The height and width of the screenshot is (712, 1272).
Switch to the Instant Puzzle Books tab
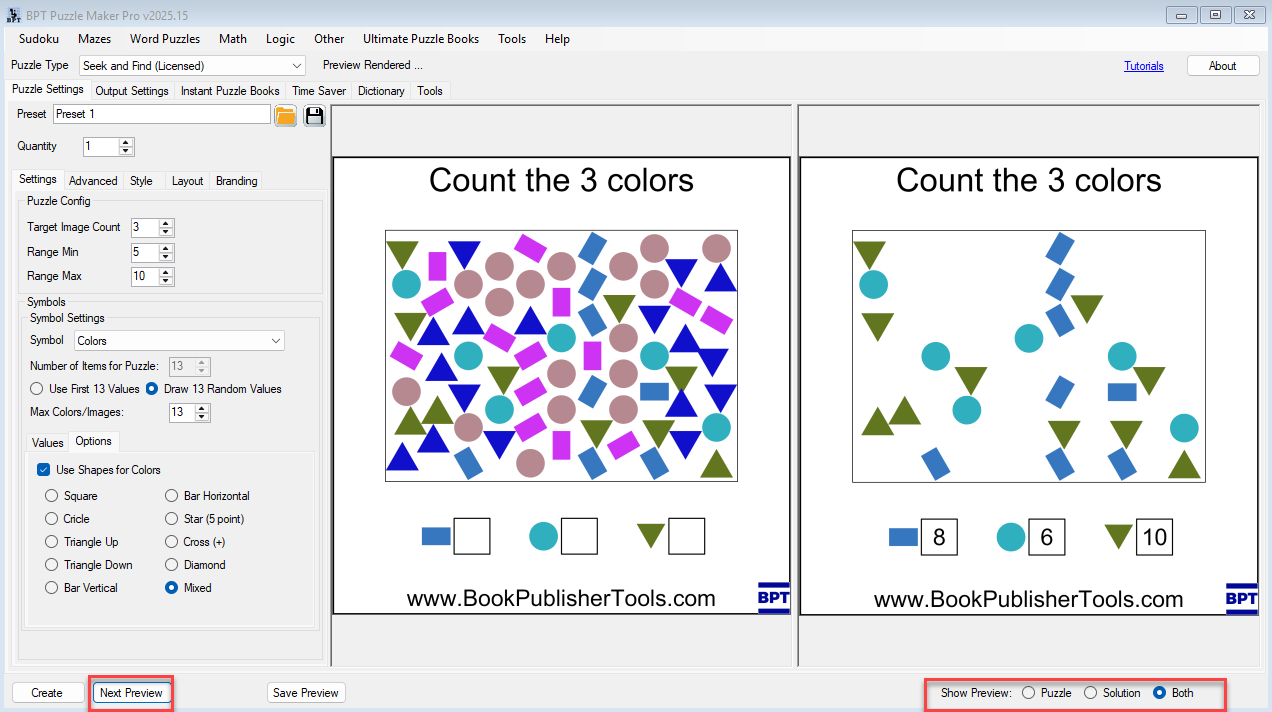point(230,91)
